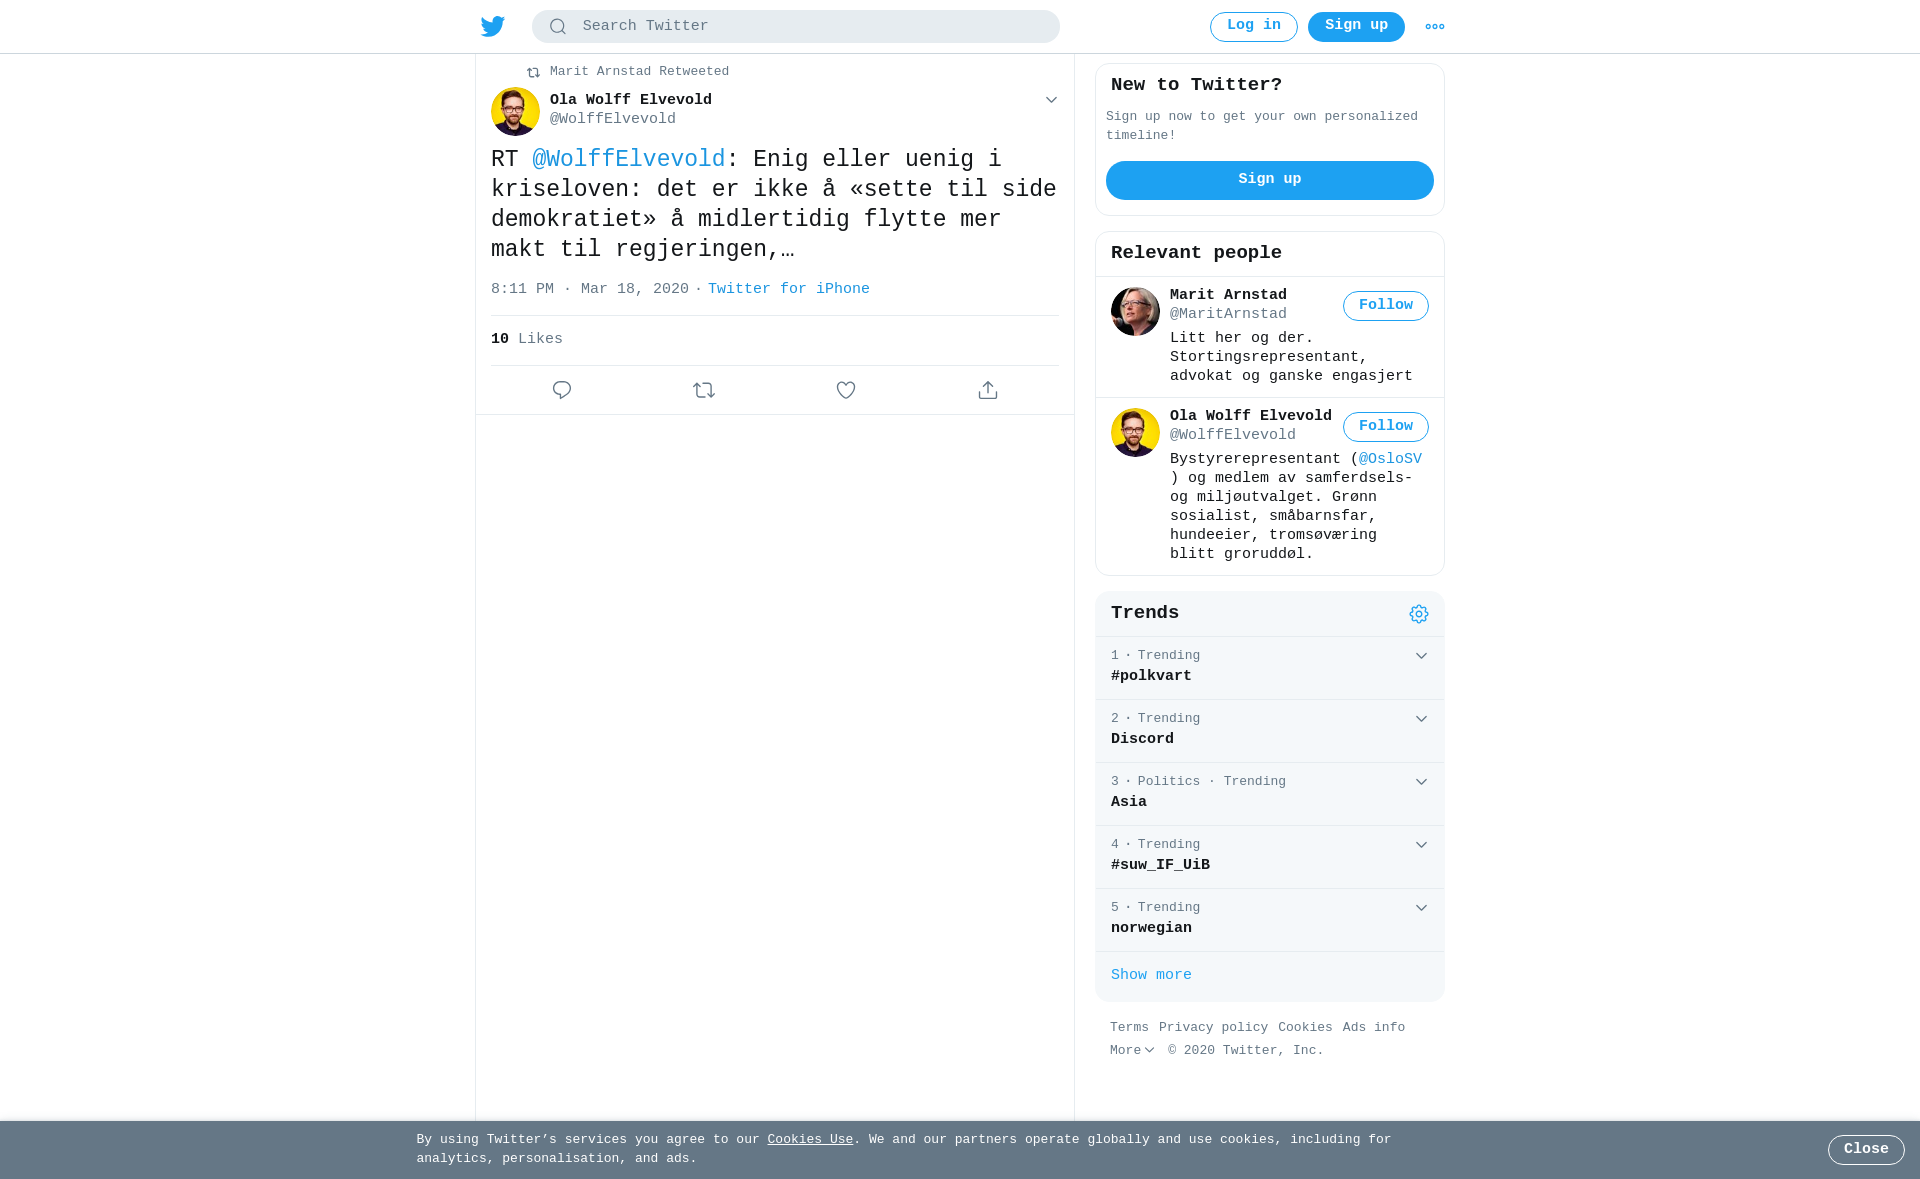Click the search magnifier icon

[558, 27]
